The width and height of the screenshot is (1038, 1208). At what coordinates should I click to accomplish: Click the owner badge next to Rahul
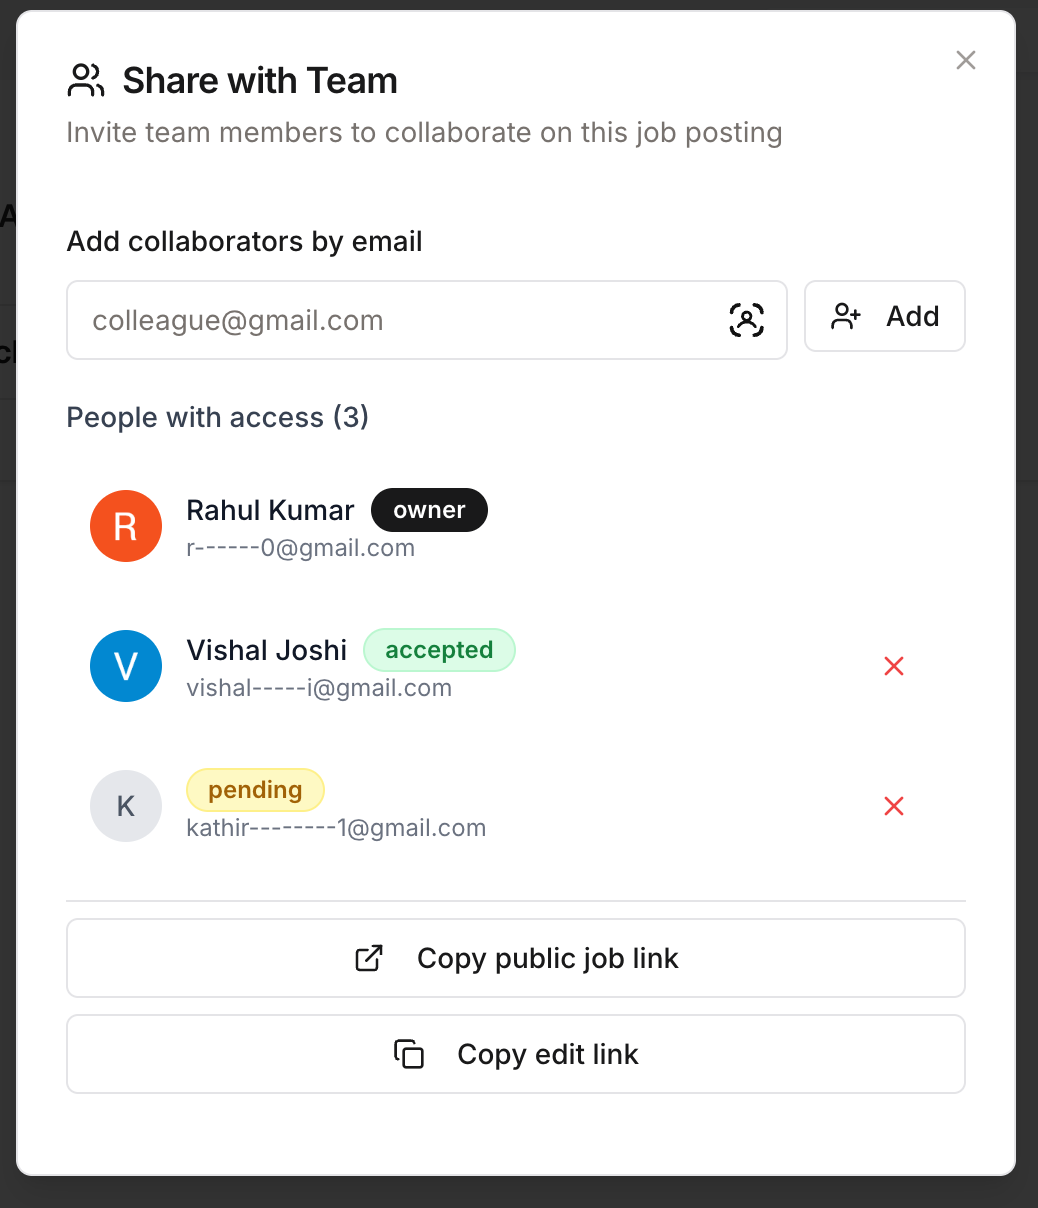coord(429,510)
